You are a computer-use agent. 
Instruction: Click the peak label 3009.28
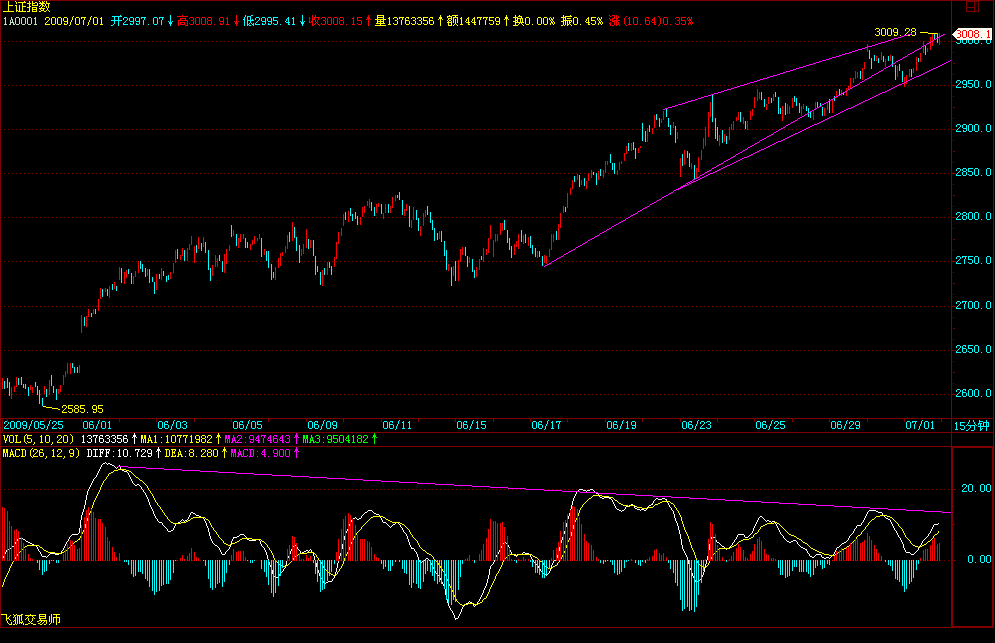[x=895, y=32]
